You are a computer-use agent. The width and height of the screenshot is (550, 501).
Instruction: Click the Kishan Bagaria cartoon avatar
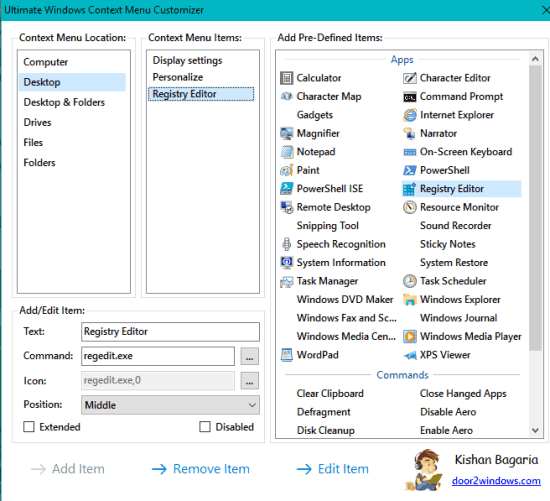(x=423, y=469)
